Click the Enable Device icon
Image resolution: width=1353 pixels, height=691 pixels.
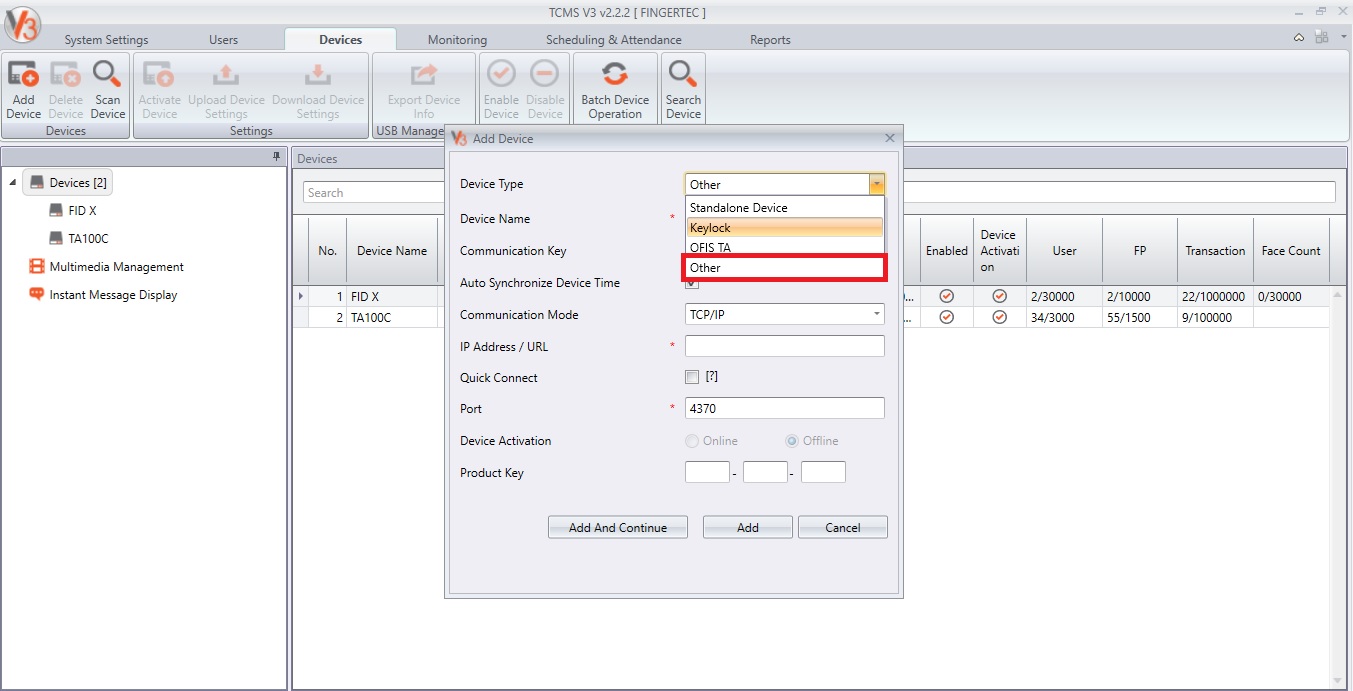pyautogui.click(x=501, y=89)
